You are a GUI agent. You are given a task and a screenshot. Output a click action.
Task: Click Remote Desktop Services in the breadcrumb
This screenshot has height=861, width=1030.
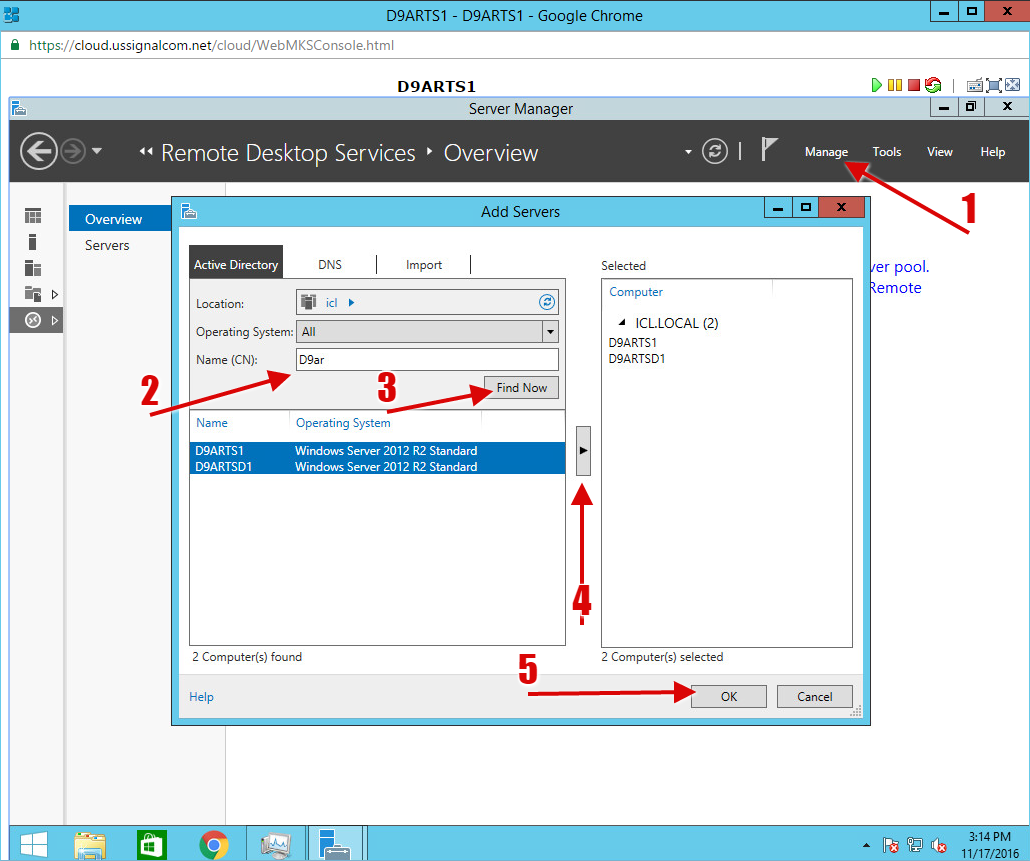coord(288,152)
